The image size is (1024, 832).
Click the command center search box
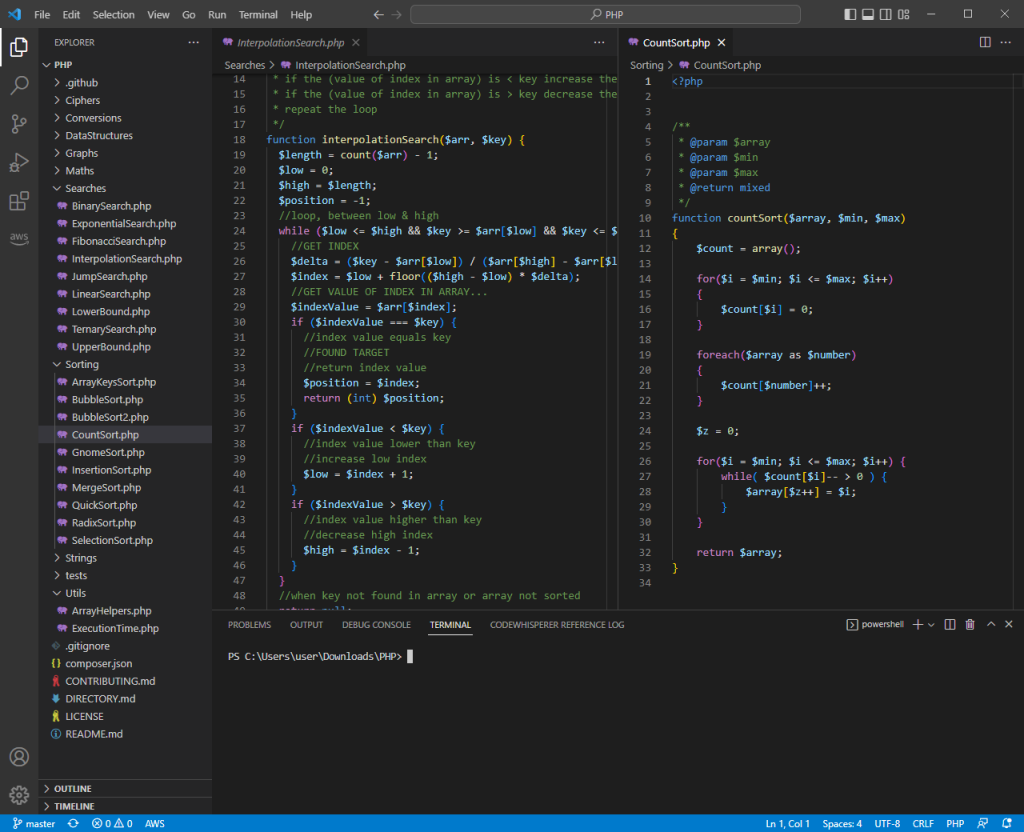point(605,14)
